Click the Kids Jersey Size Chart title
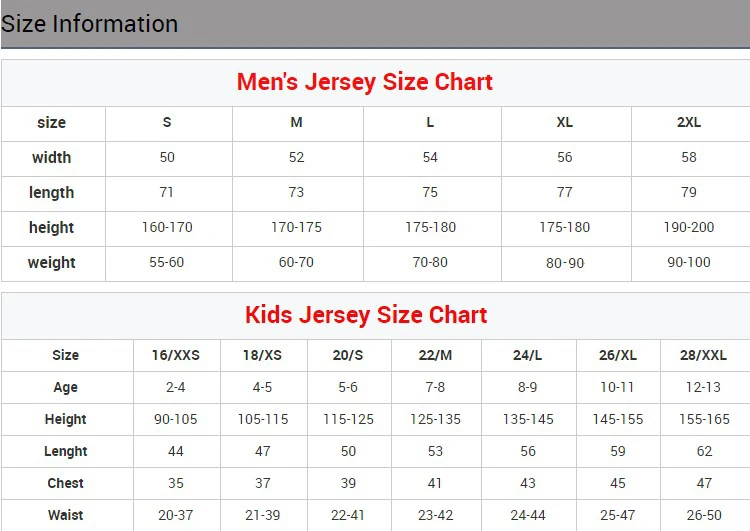Image resolution: width=750 pixels, height=531 pixels. click(366, 315)
